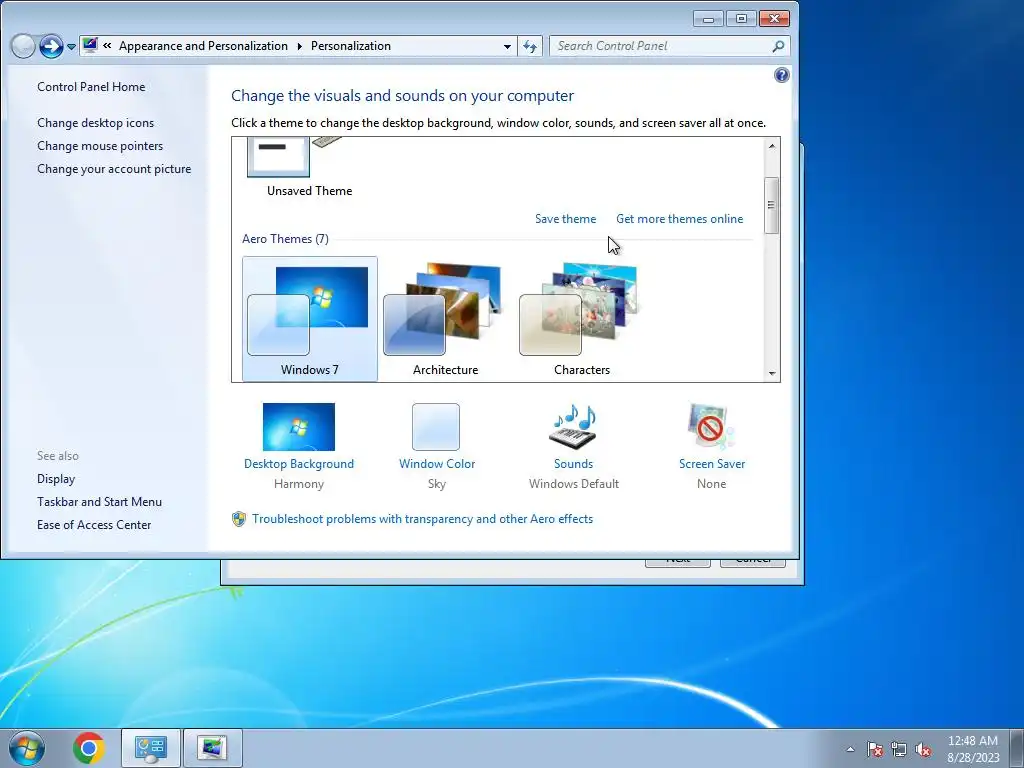Click the Aero troubleshoot shield icon
Image resolution: width=1024 pixels, height=768 pixels.
click(239, 519)
